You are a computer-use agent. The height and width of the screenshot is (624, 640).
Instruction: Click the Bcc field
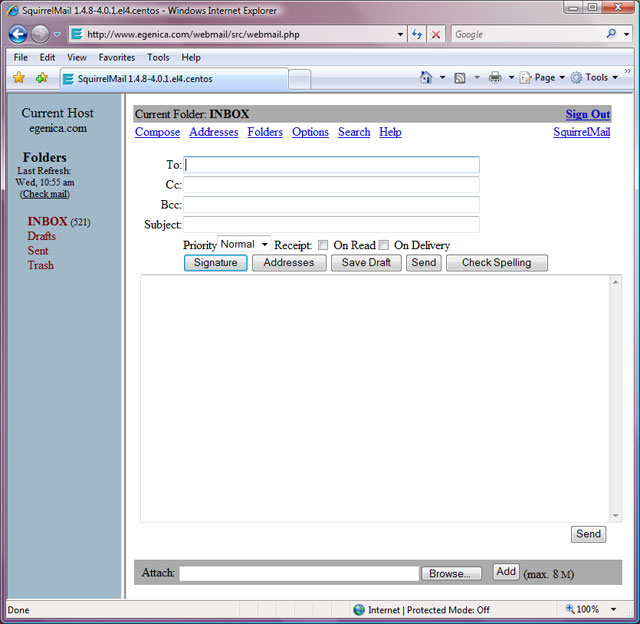pos(331,204)
